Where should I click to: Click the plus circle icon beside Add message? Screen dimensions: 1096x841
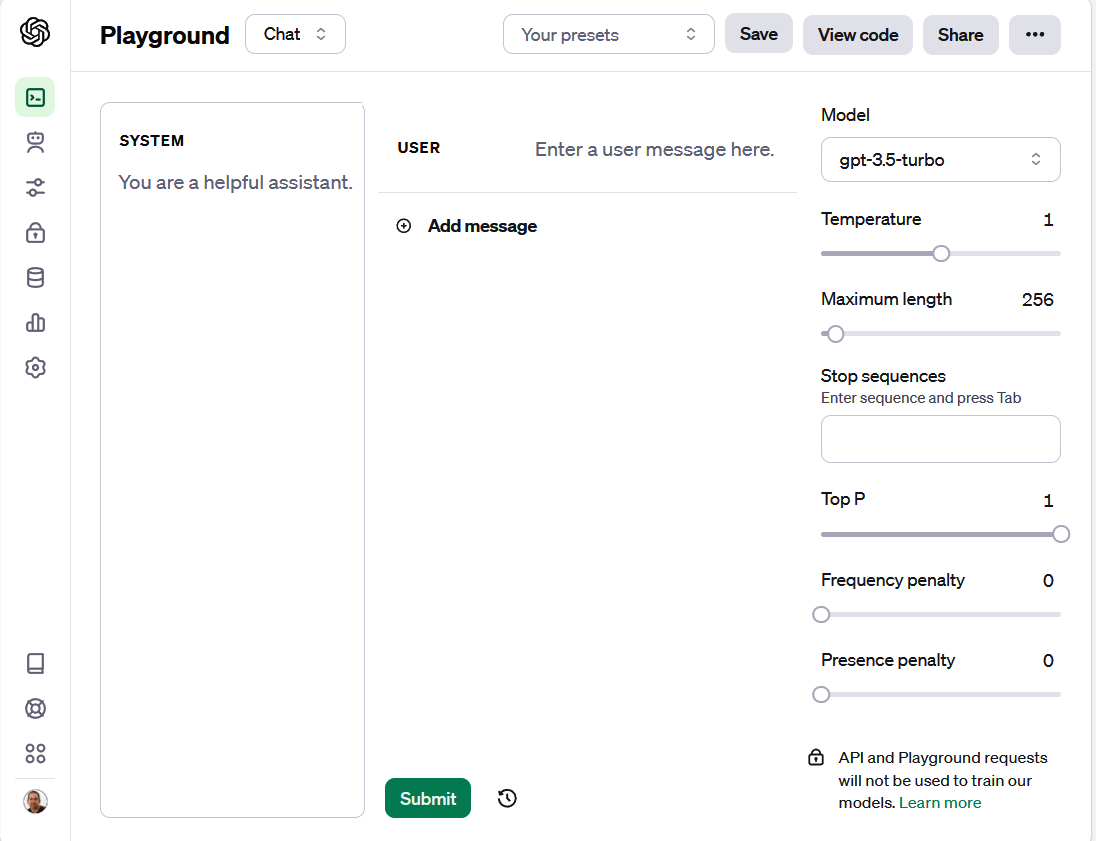(404, 226)
